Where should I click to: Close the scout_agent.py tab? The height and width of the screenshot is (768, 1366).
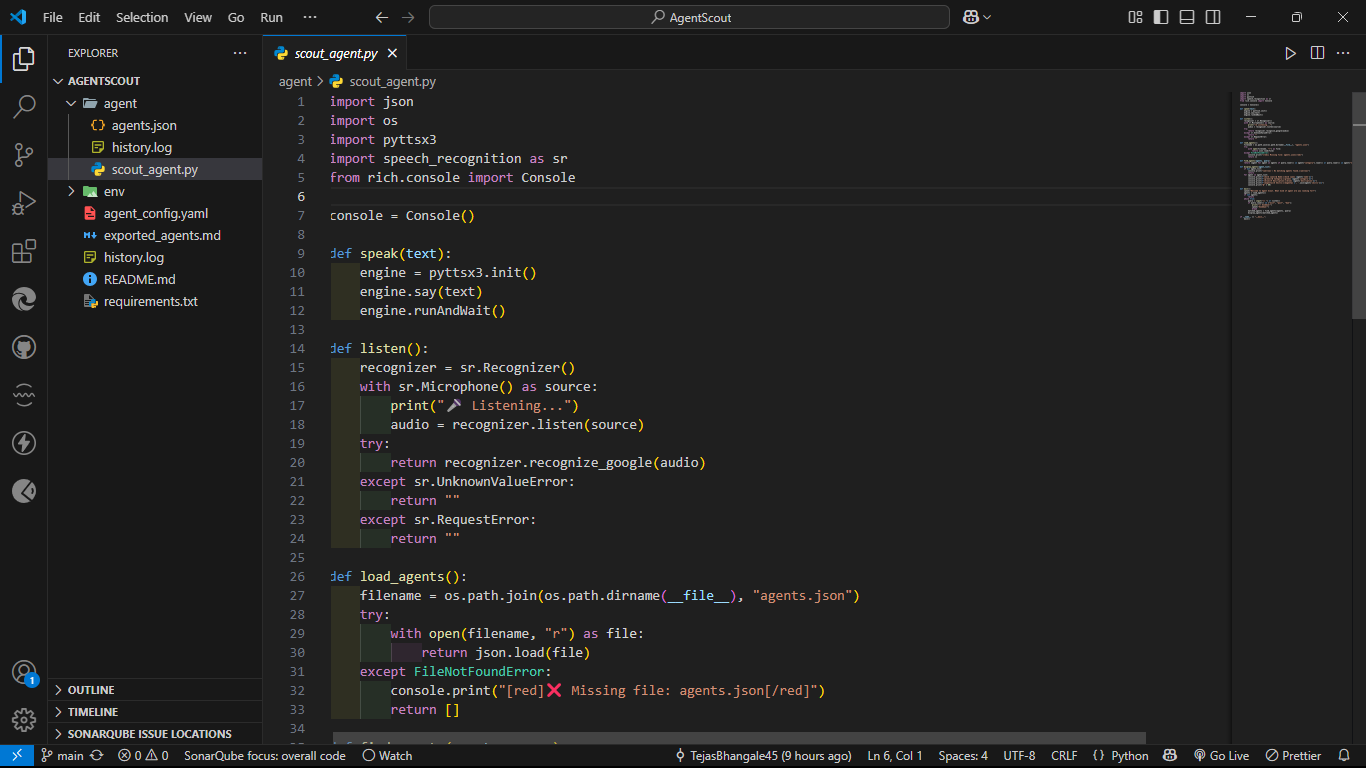393,54
